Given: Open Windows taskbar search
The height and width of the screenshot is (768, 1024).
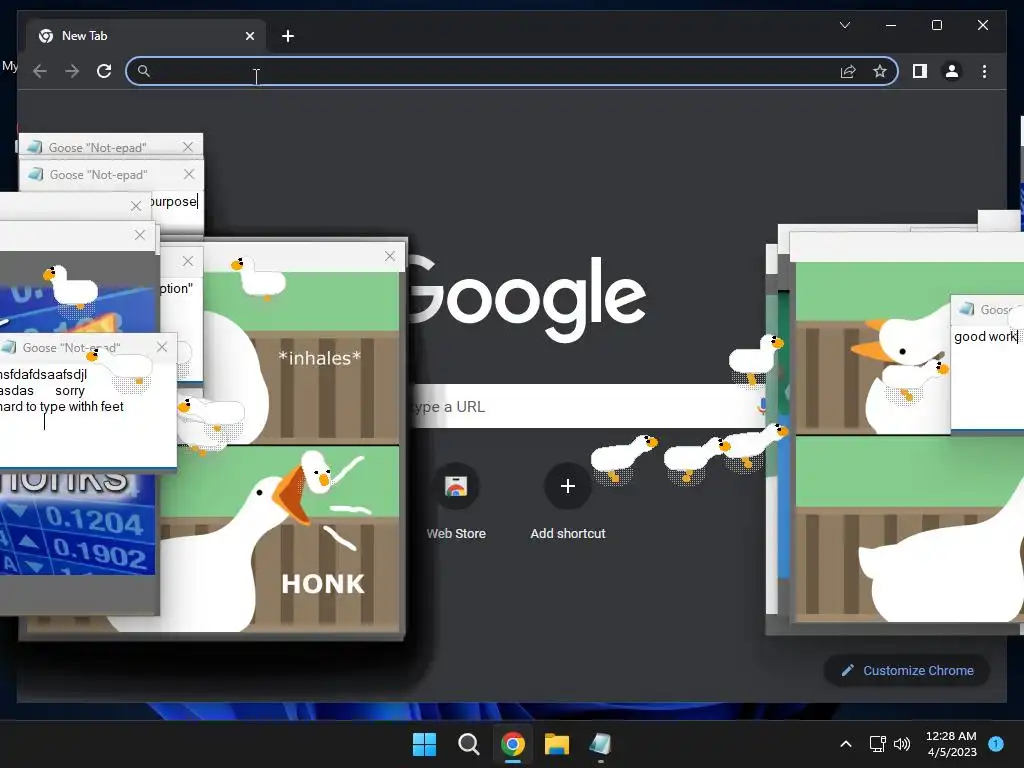Looking at the screenshot, I should [x=468, y=744].
